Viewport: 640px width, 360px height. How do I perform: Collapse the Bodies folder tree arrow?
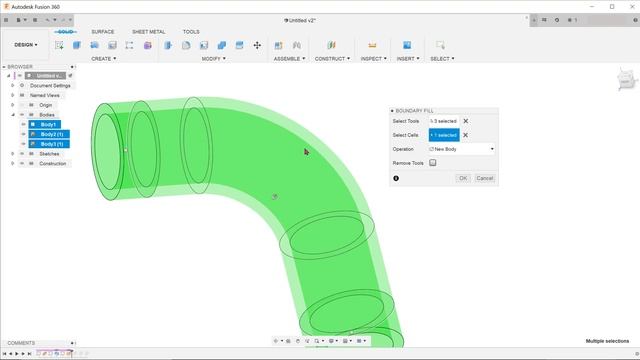pos(13,115)
